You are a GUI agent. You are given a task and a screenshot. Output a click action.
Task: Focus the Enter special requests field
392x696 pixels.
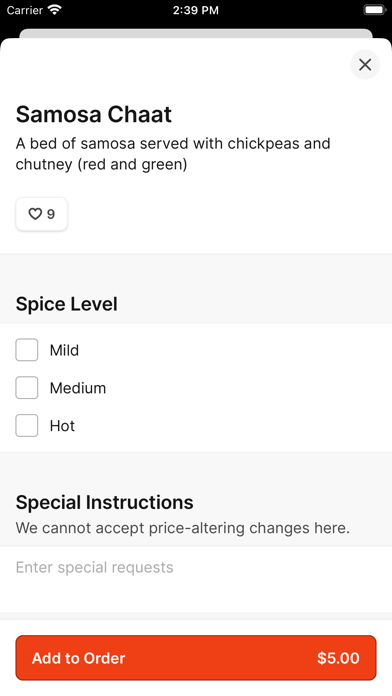(196, 579)
